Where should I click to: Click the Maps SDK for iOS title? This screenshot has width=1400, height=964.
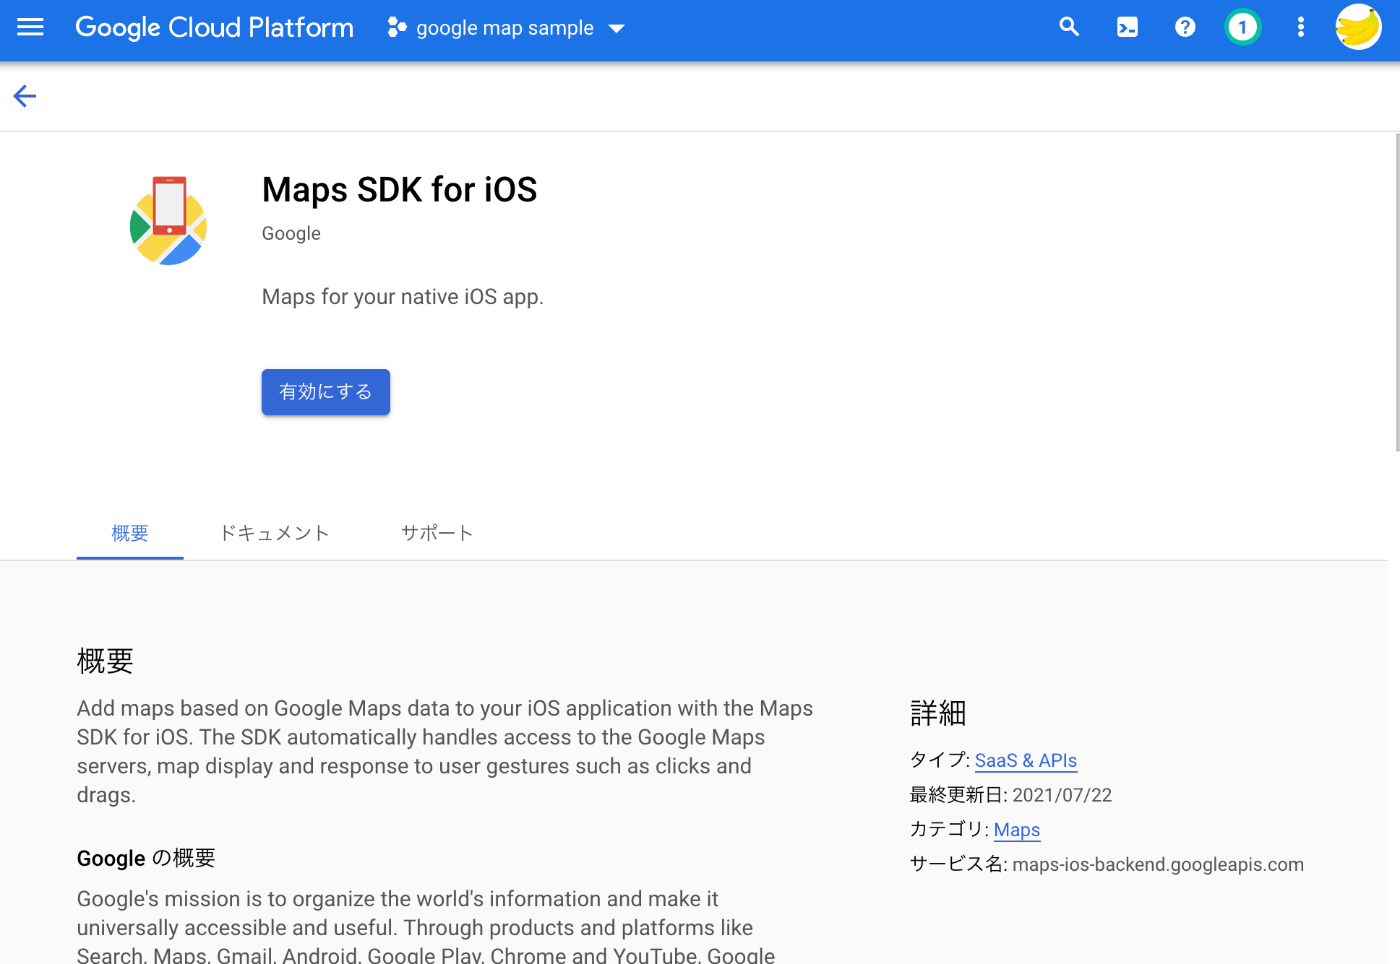coord(400,190)
